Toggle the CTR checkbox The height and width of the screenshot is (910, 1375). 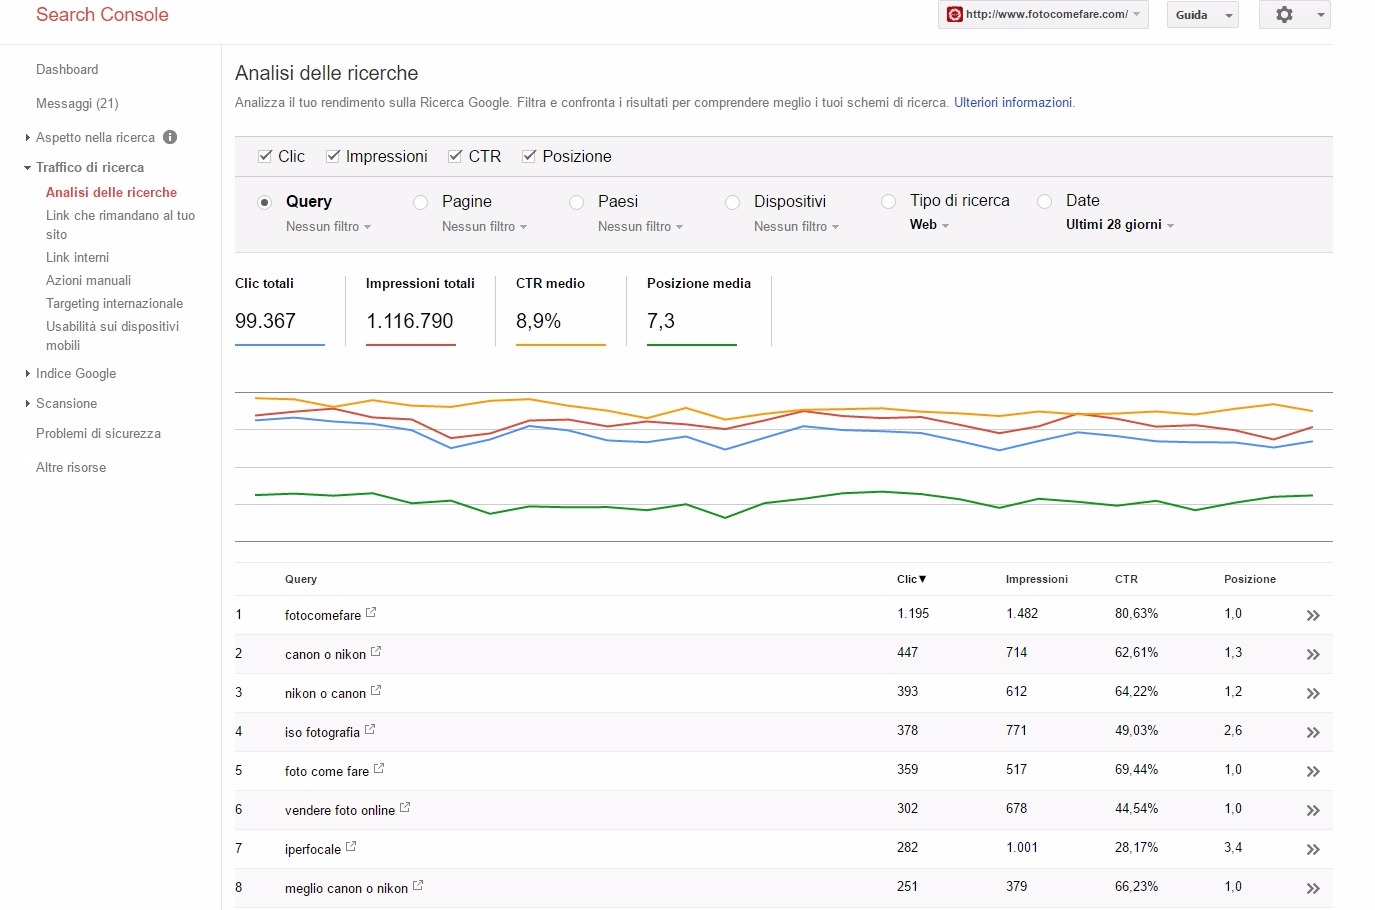455,156
